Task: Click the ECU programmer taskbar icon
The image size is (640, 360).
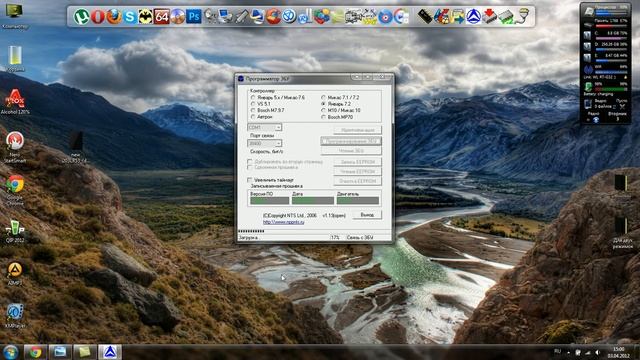Action: 109,352
